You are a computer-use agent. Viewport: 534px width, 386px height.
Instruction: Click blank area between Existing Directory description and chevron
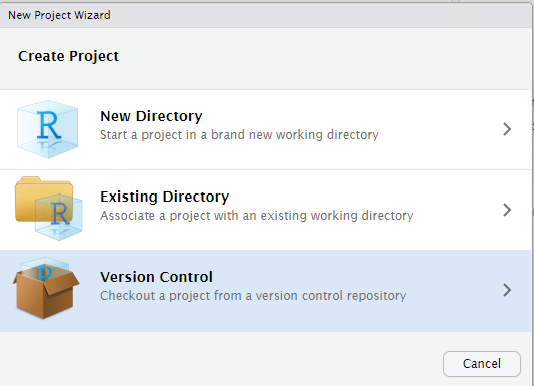pos(456,216)
